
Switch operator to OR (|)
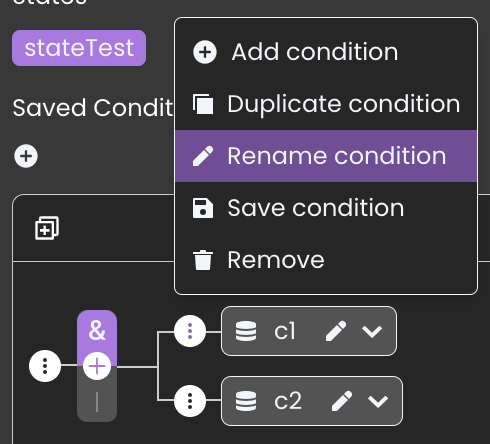point(97,402)
